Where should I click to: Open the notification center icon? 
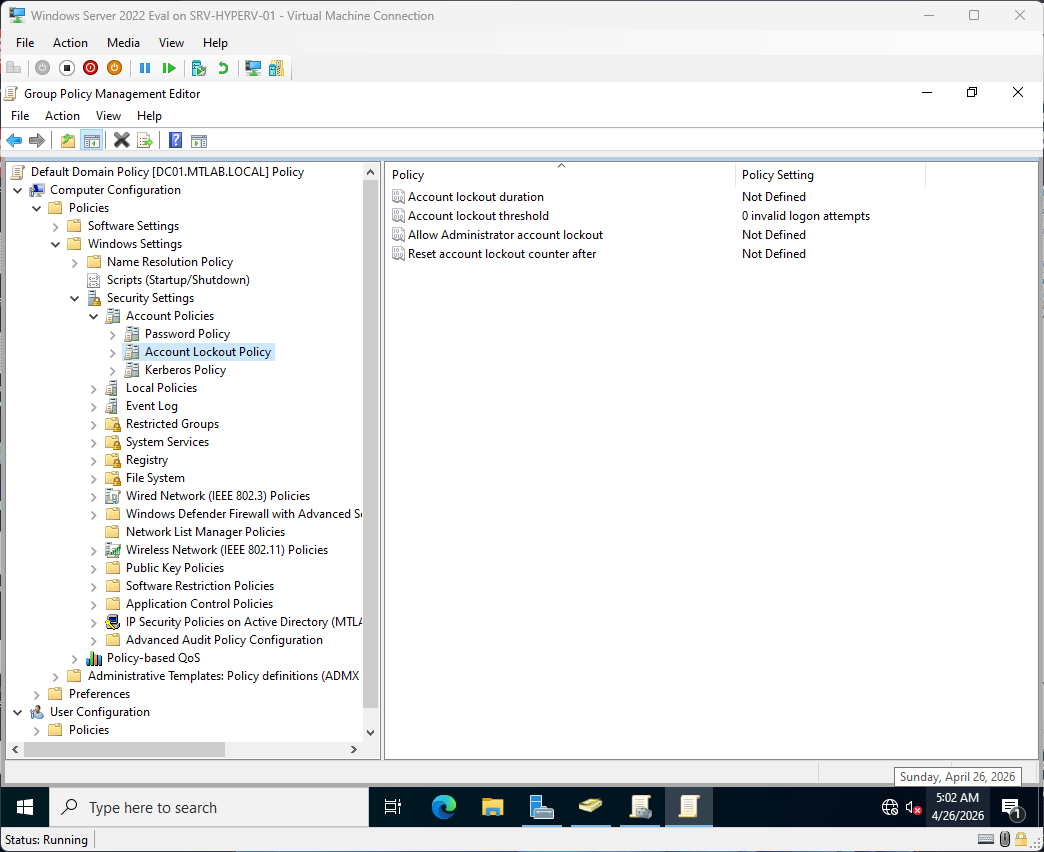pos(1011,808)
